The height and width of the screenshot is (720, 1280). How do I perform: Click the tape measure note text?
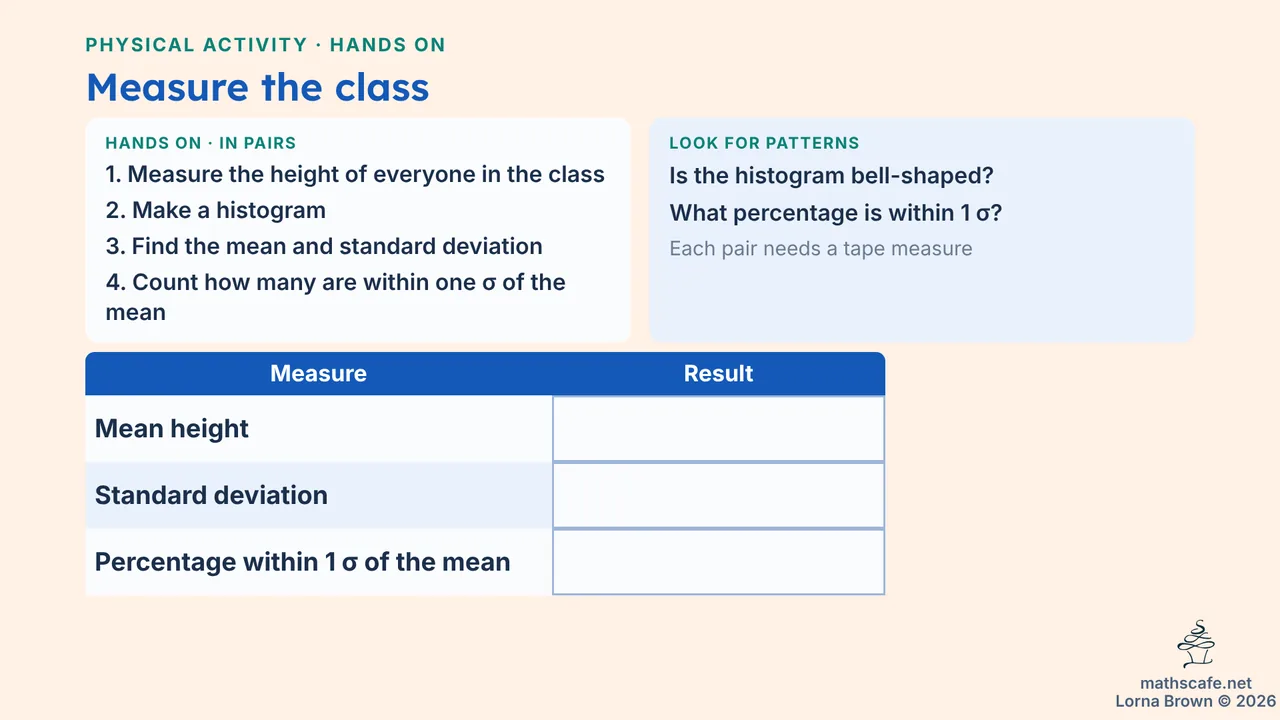coord(821,249)
